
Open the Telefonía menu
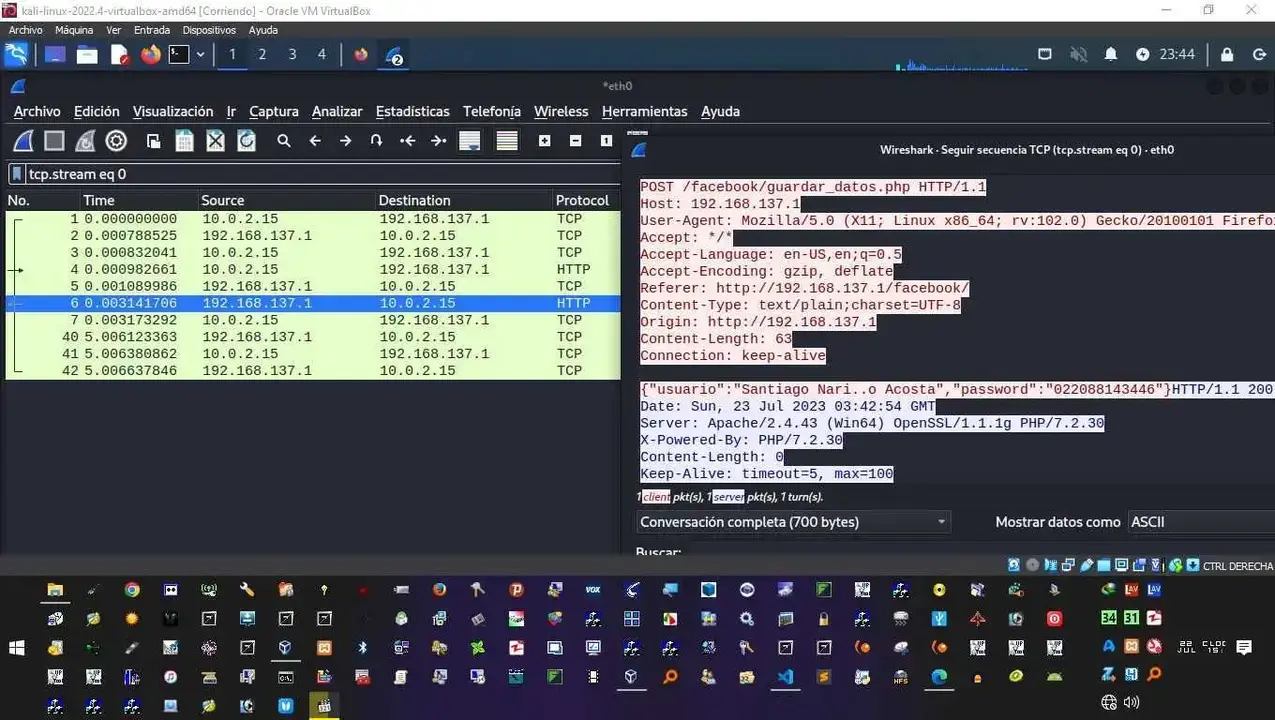click(492, 111)
